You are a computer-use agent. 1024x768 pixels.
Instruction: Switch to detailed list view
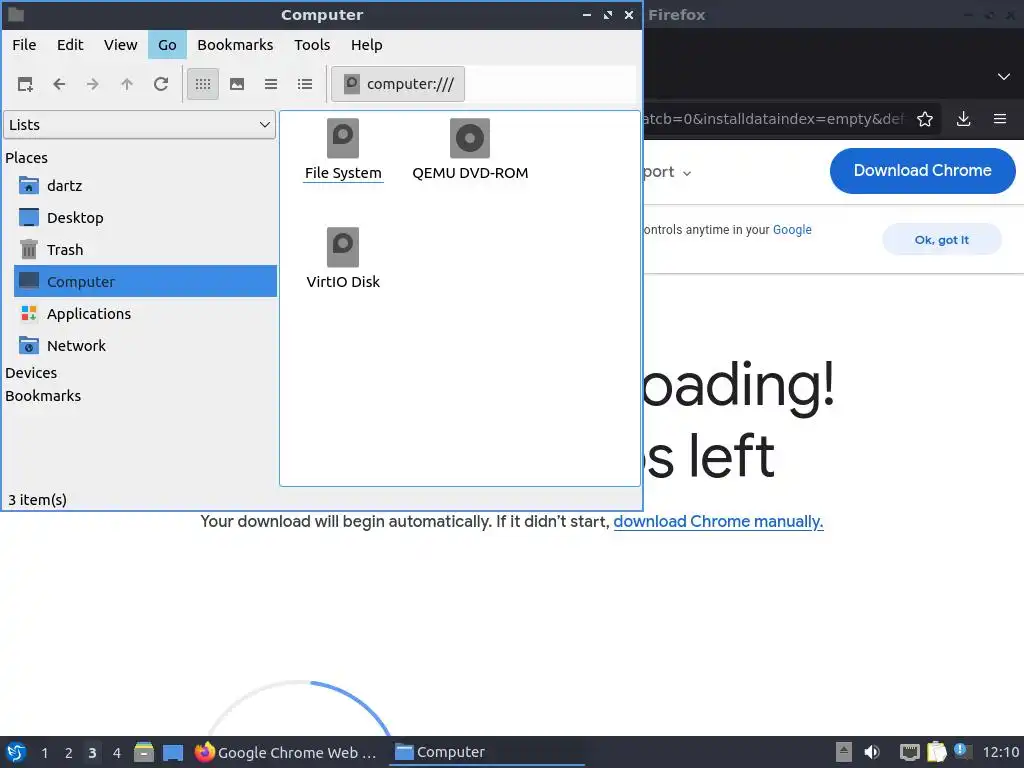[x=305, y=84]
